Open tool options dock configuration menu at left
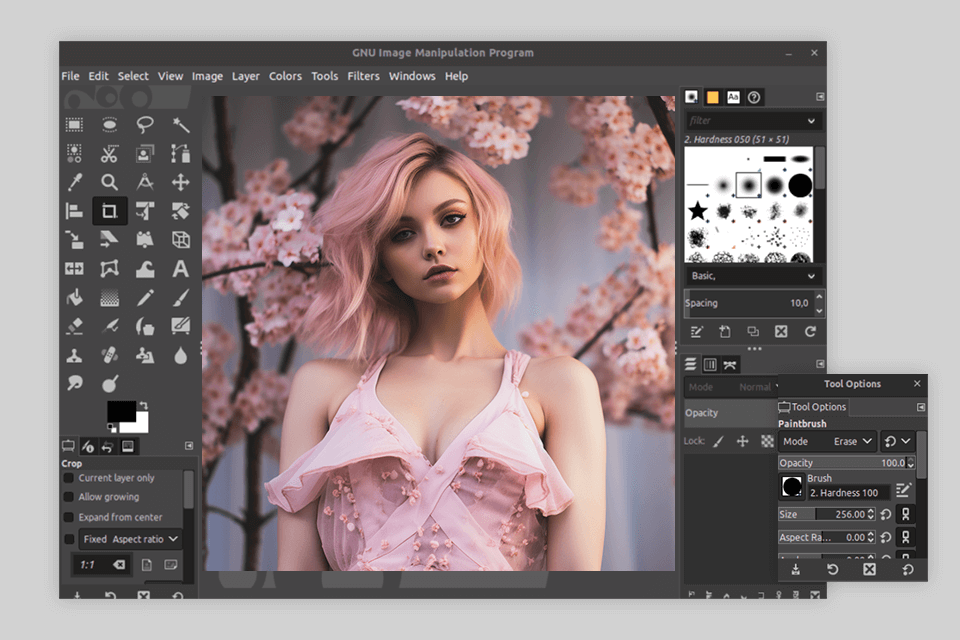This screenshot has height=640, width=960. coord(189,446)
